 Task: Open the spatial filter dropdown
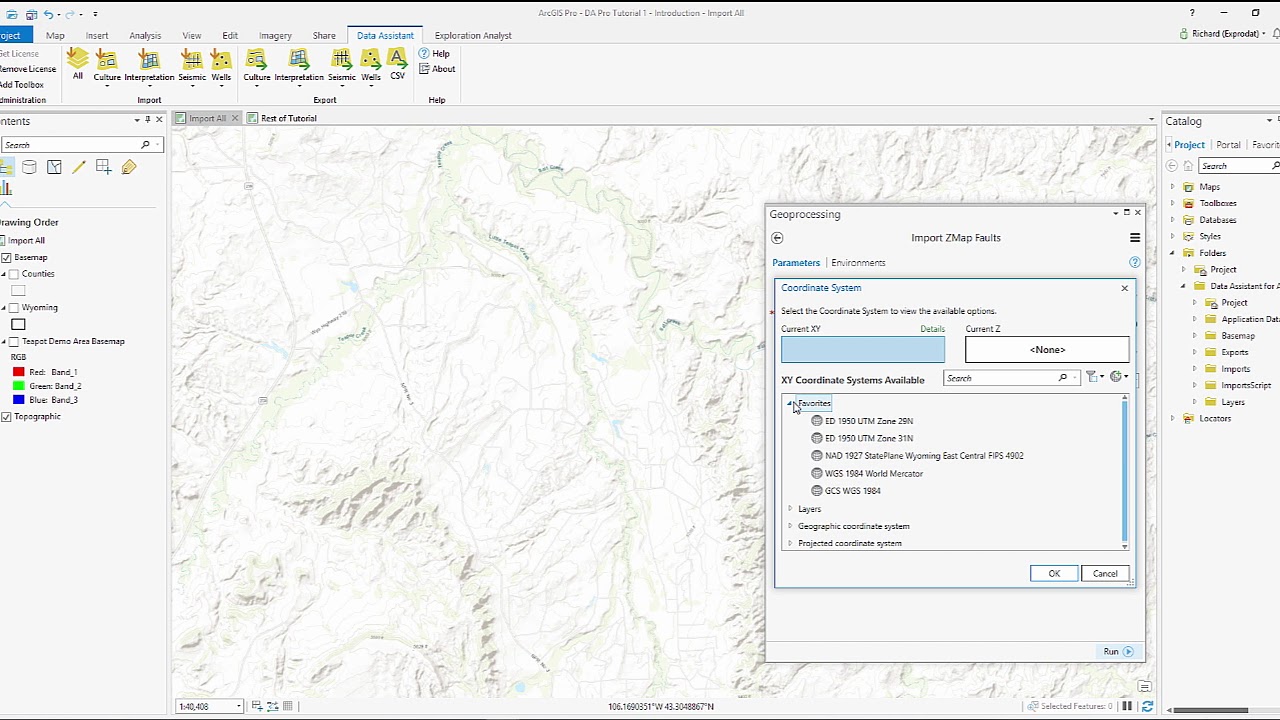pos(1095,377)
